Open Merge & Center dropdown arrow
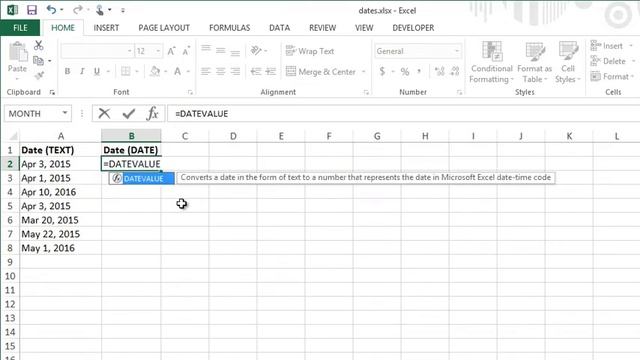This screenshot has width=640, height=360. pos(364,72)
